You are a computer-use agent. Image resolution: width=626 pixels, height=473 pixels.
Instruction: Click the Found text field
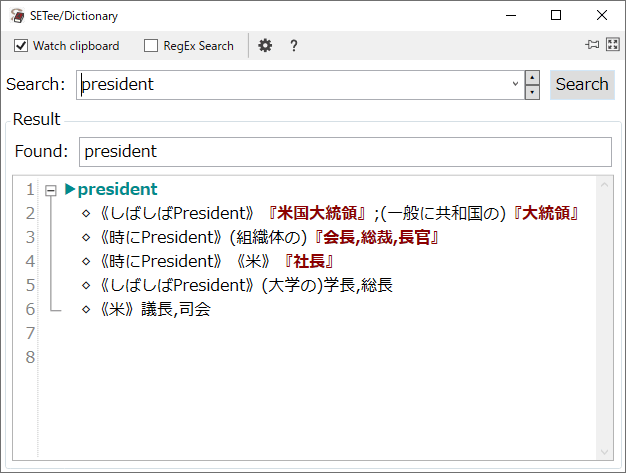(x=344, y=152)
